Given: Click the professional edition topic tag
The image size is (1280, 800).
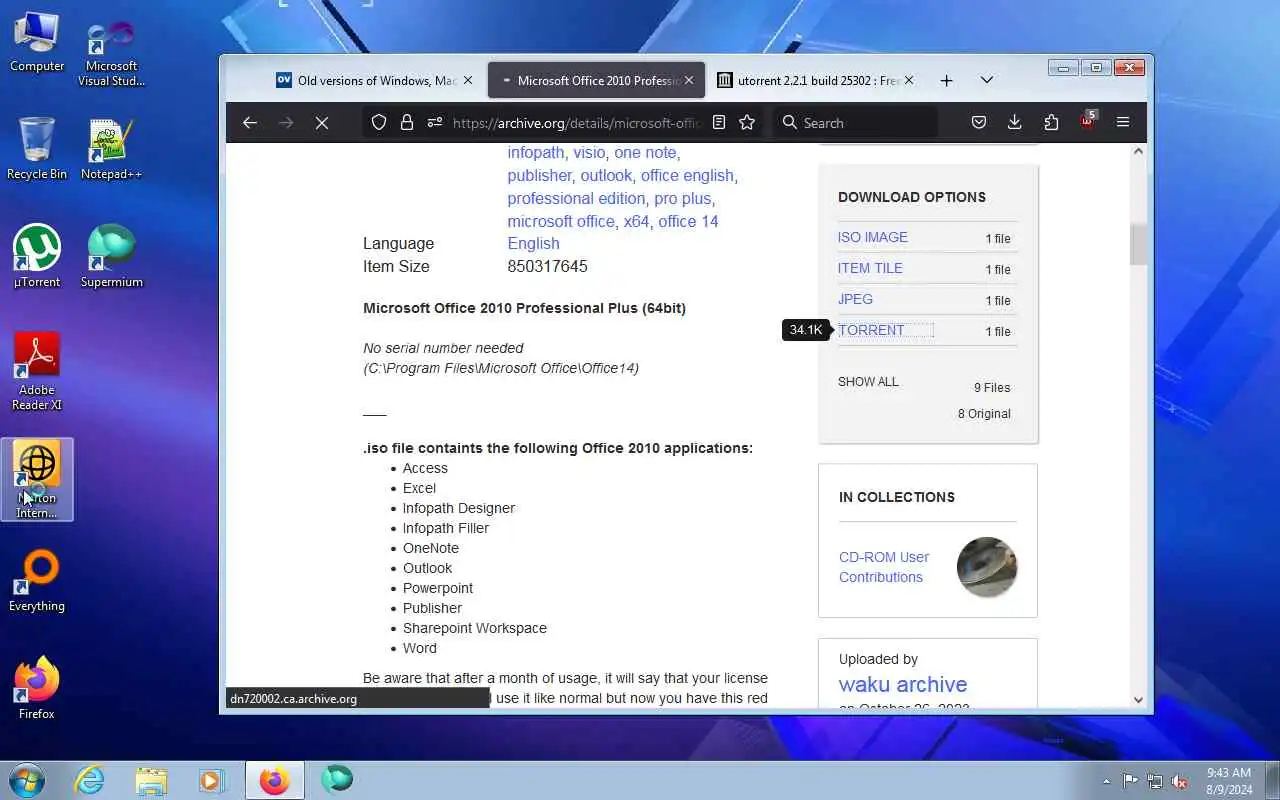Looking at the screenshot, I should (x=576, y=198).
